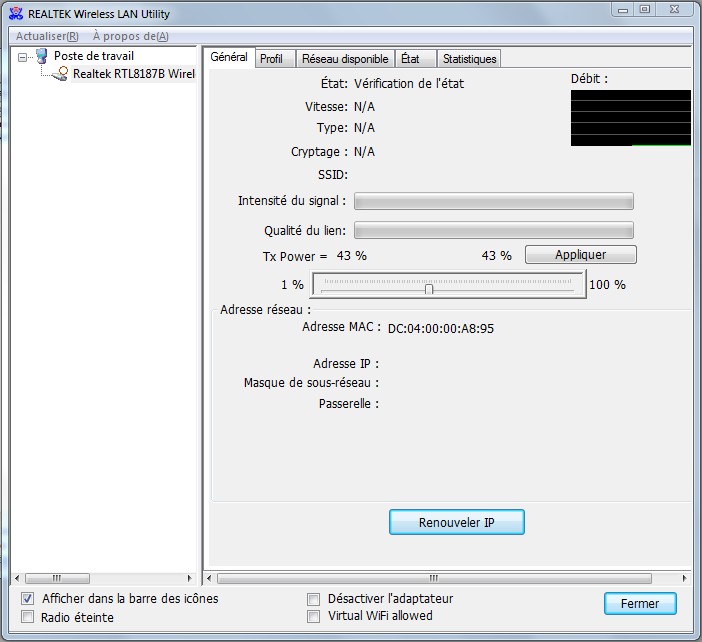702x642 pixels.
Task: Collapse the Poste de travail tree node
Action: point(22,57)
